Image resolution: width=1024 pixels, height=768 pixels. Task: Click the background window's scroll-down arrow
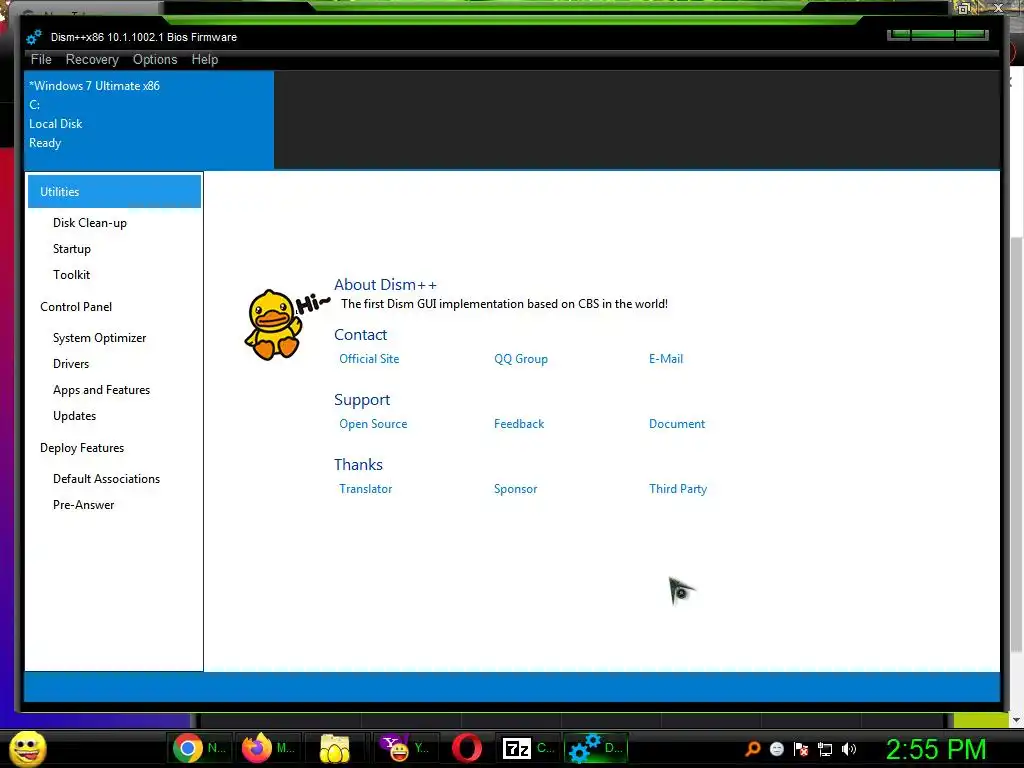[1016, 720]
